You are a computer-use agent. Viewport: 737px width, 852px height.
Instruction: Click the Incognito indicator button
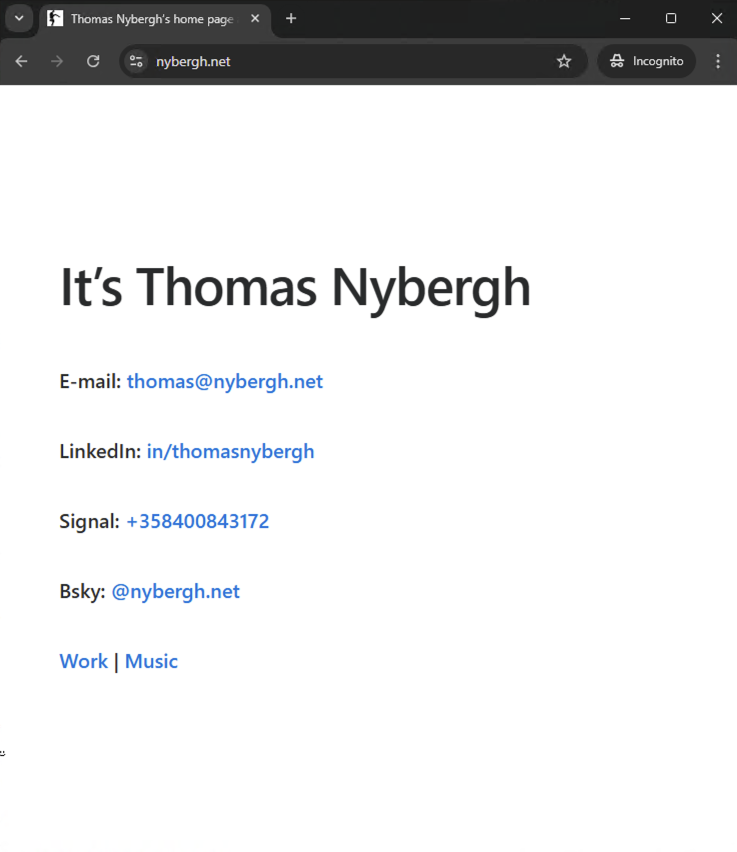click(x=647, y=61)
